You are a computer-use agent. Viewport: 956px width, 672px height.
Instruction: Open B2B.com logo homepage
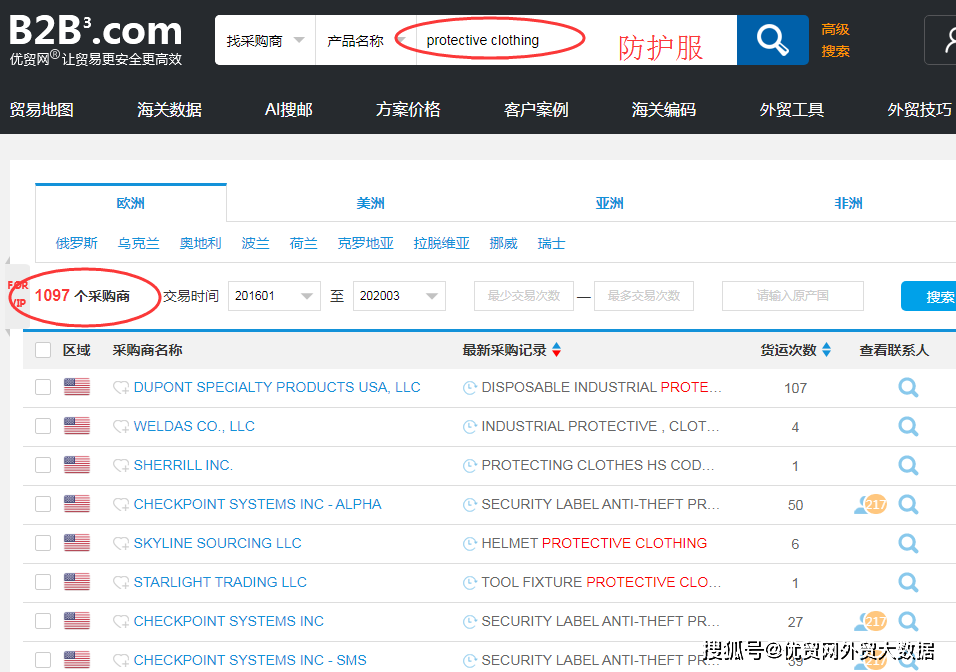(96, 40)
